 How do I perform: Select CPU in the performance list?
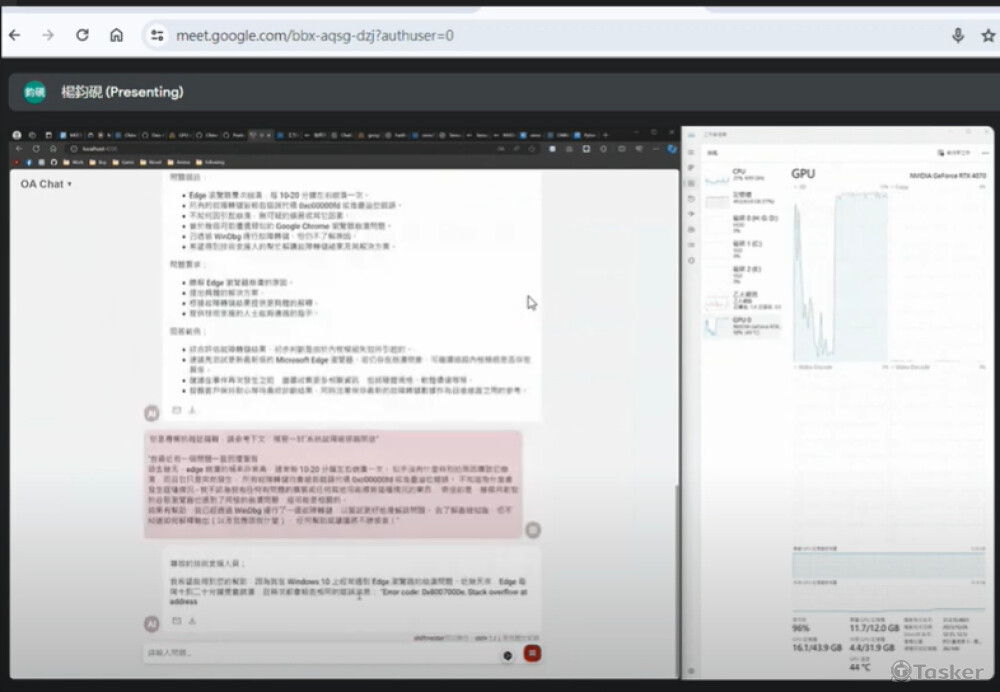click(738, 174)
